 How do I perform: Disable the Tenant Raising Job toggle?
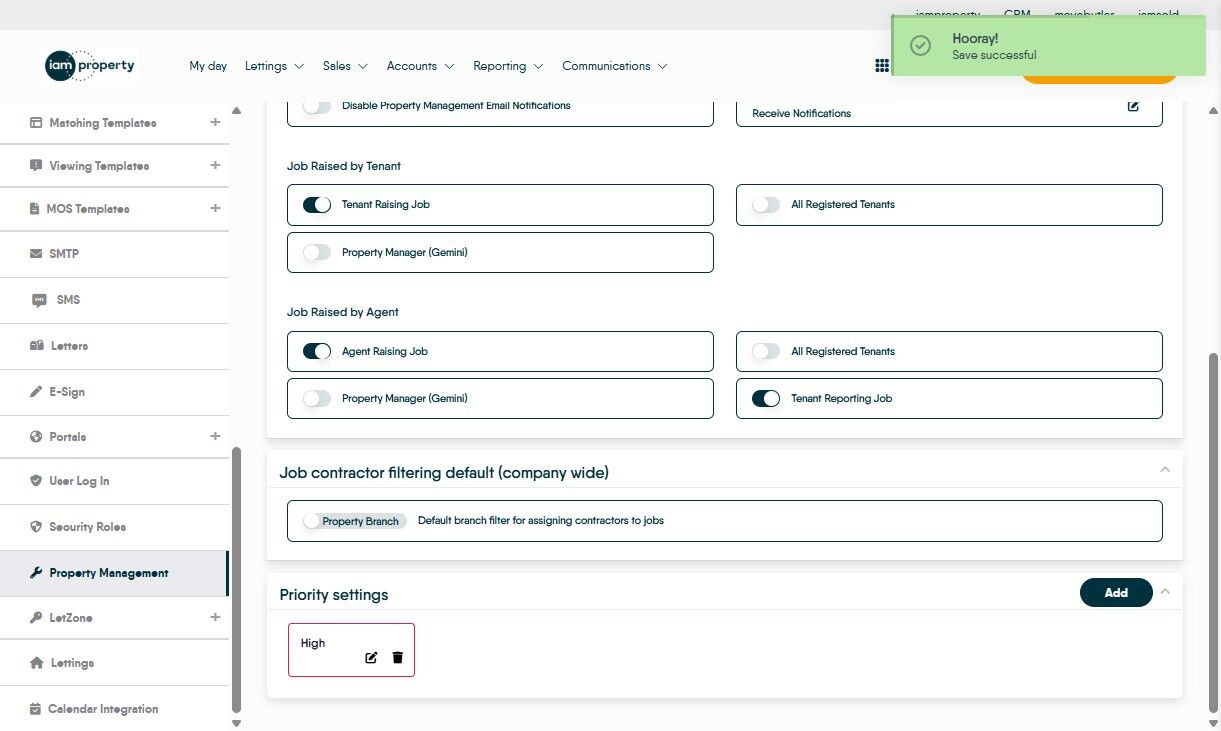317,205
